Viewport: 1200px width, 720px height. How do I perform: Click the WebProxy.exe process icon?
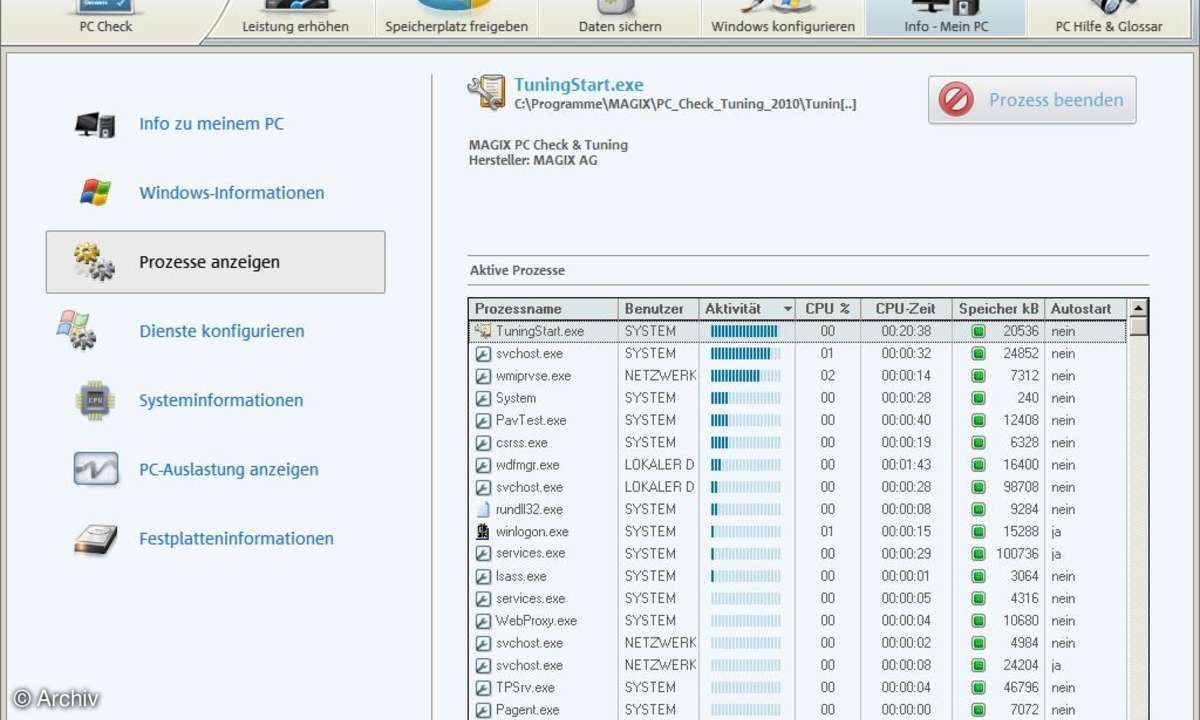click(483, 621)
